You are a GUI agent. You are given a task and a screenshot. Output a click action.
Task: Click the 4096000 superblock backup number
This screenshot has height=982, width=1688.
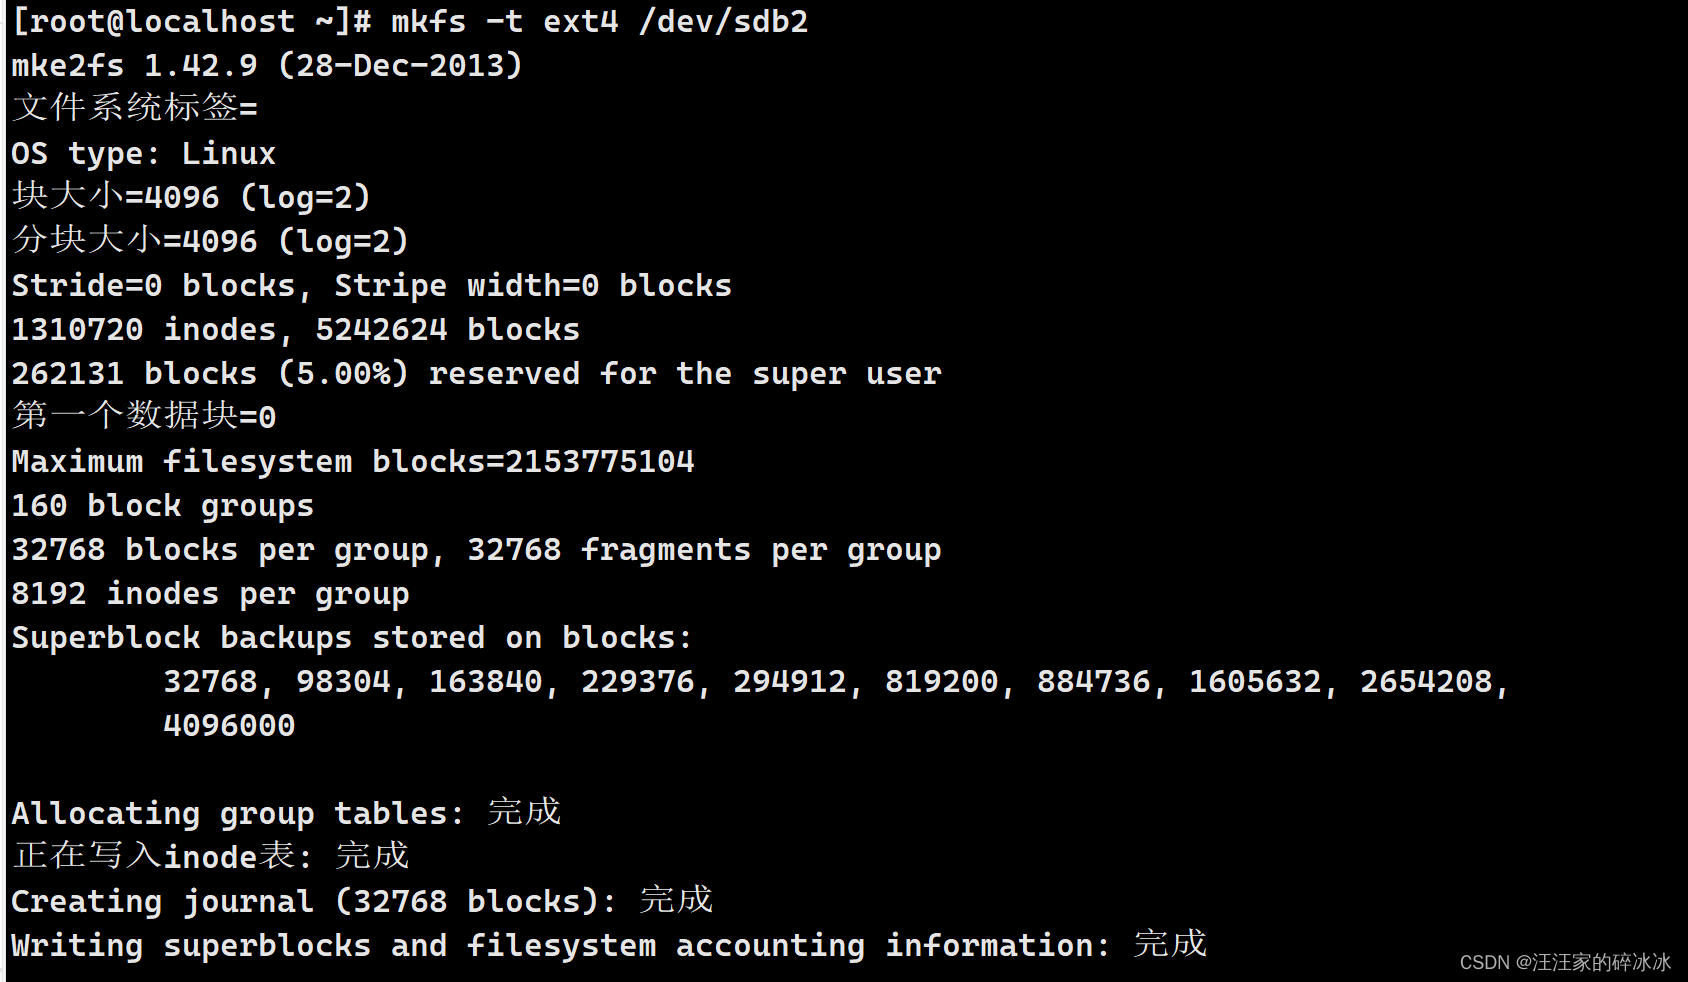[229, 725]
